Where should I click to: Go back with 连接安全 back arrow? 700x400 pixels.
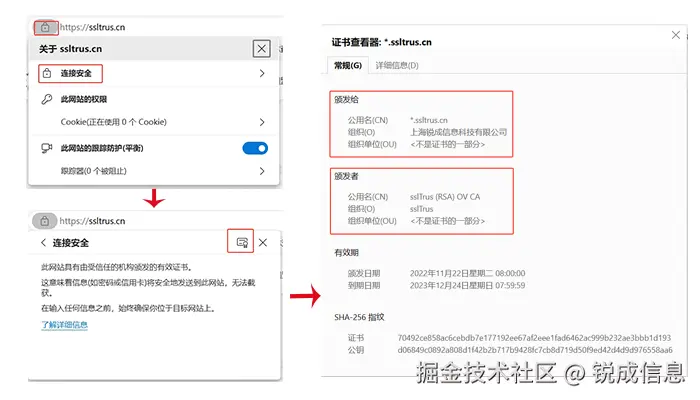43,242
